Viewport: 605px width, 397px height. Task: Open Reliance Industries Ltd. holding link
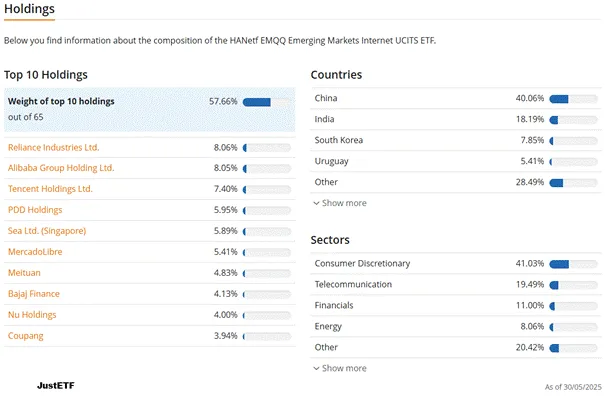(54, 147)
